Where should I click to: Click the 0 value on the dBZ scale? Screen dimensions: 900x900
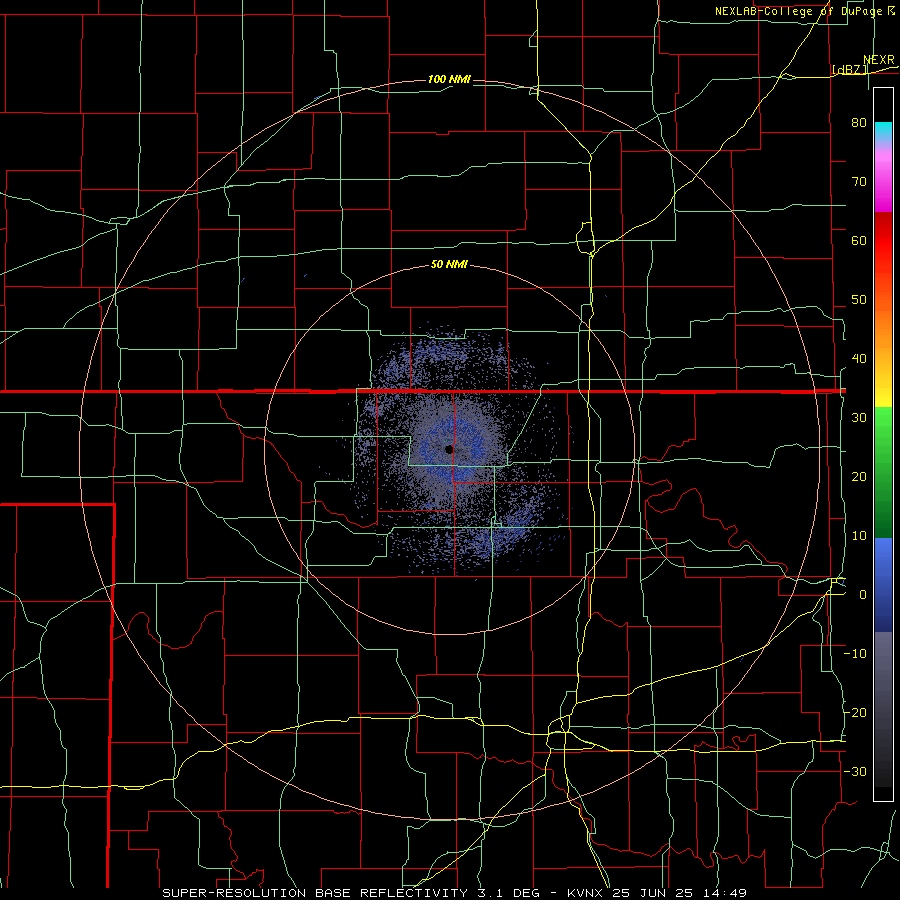point(863,595)
